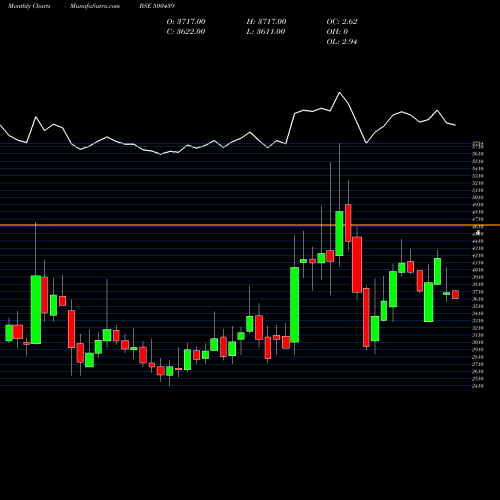Viewport: 500px width, 500px height.
Task: Click the 2419 price axis label
Action: pos(478,386)
